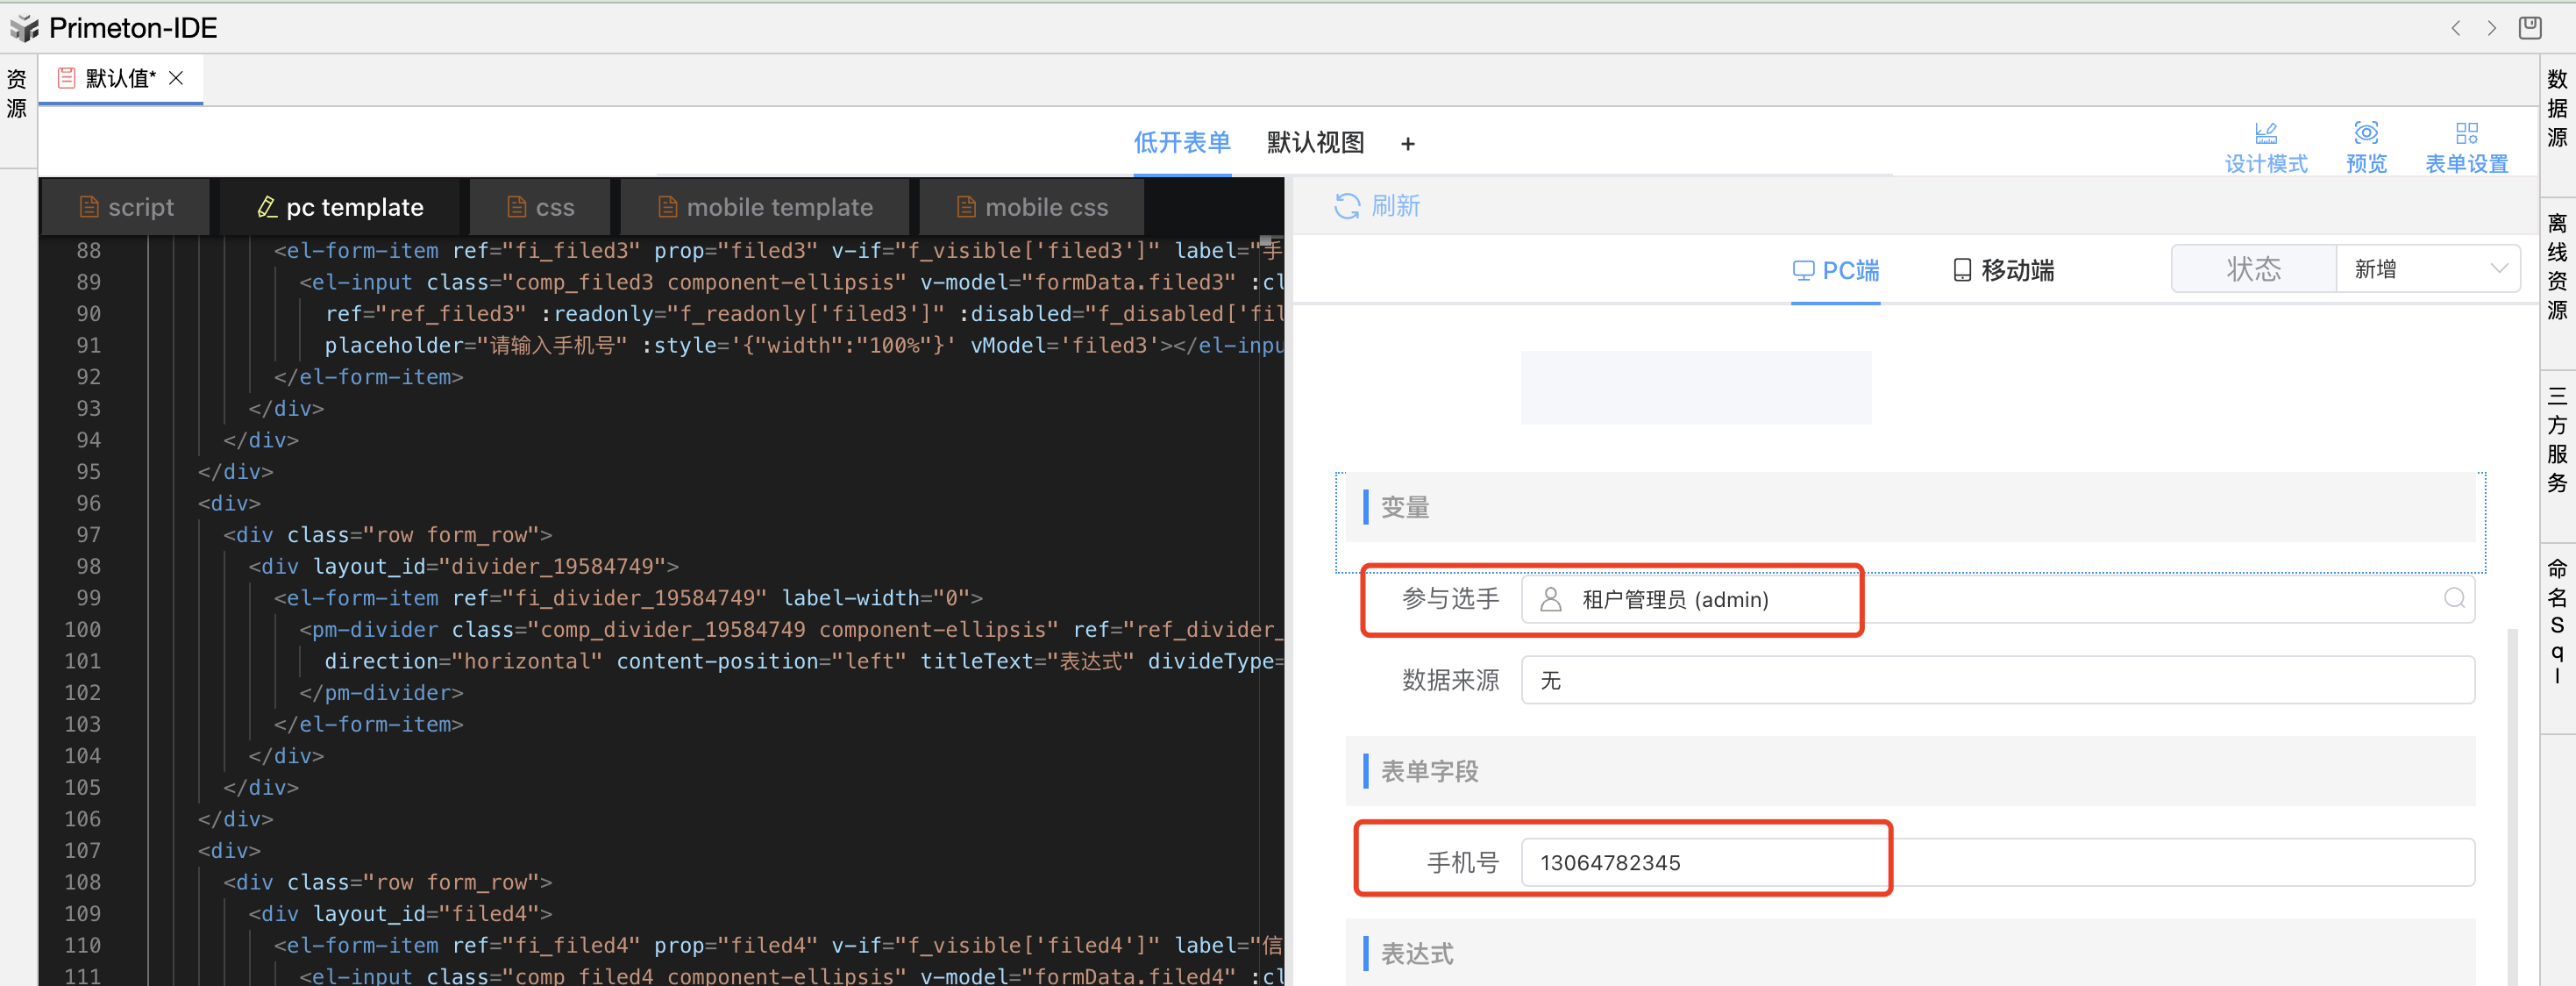This screenshot has height=986, width=2576.
Task: Open 表单设置 form settings icon
Action: tap(2466, 134)
